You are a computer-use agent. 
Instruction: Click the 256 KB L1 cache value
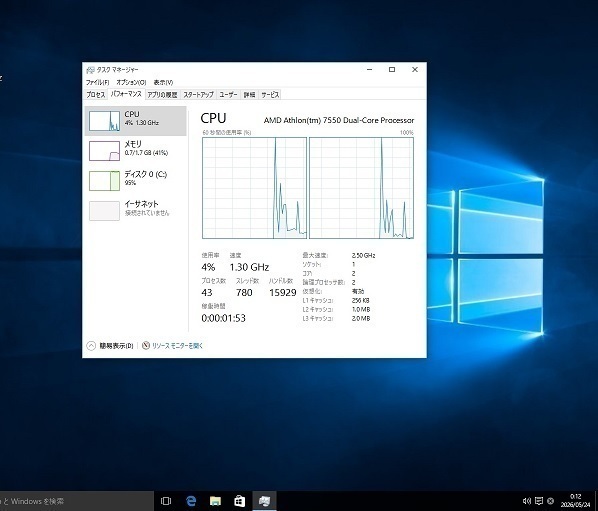(360, 300)
